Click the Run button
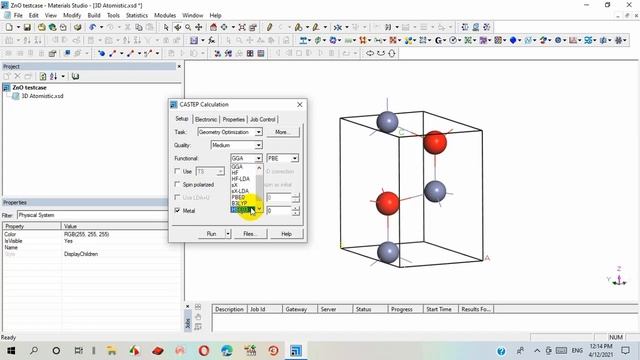Image resolution: width=640 pixels, height=360 pixels. [x=211, y=234]
